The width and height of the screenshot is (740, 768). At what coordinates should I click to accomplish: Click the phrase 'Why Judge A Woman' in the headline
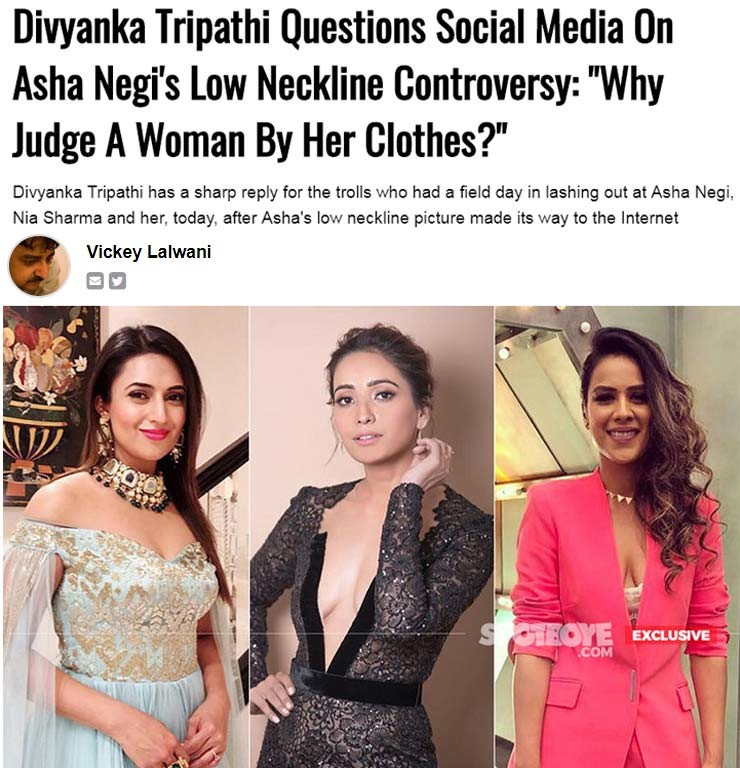(337, 113)
